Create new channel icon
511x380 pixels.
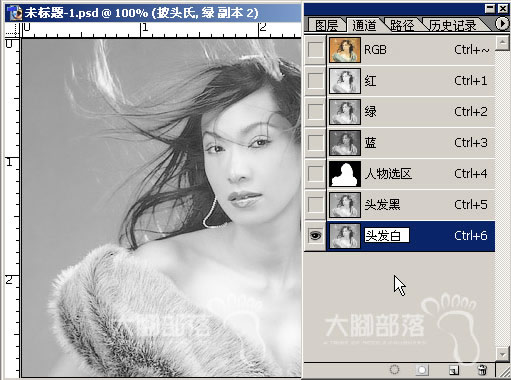click(x=454, y=370)
